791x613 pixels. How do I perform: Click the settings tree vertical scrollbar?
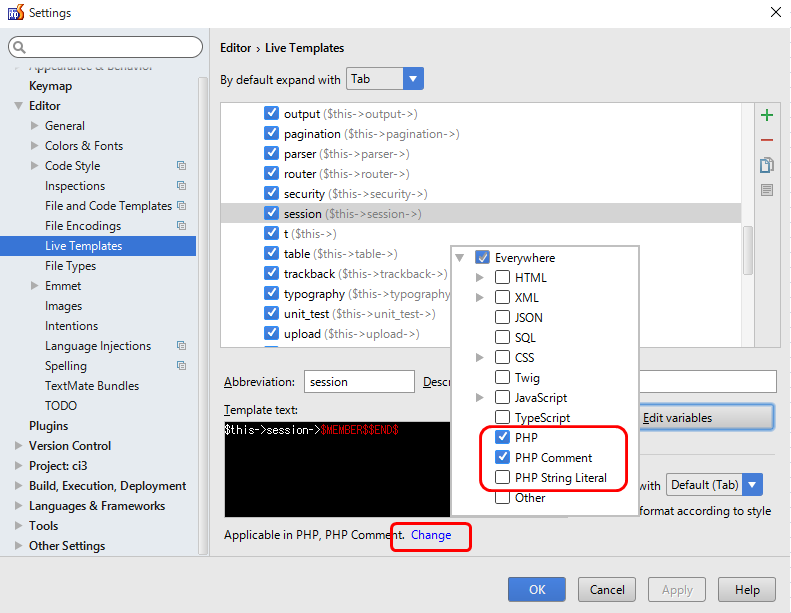(x=203, y=315)
